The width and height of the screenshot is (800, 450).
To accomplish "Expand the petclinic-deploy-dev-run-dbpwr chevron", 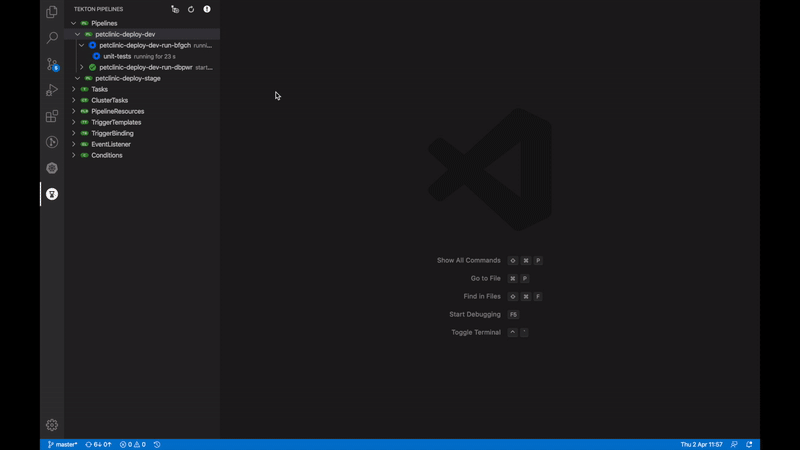I will pos(82,67).
